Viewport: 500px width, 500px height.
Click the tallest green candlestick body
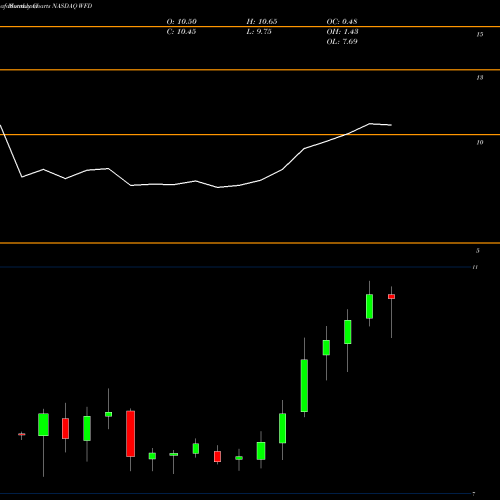(x=304, y=386)
